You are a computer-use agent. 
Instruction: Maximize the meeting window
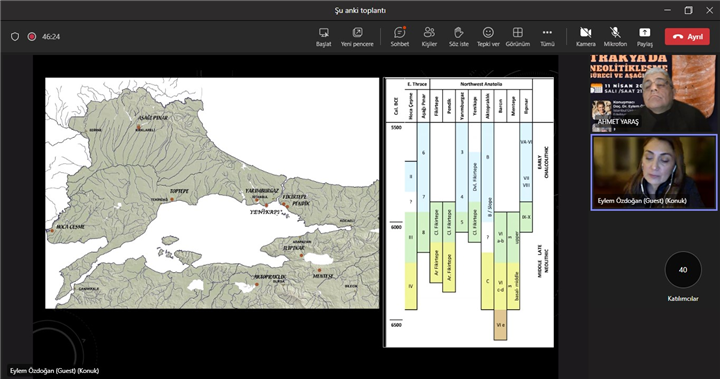pyautogui.click(x=688, y=10)
